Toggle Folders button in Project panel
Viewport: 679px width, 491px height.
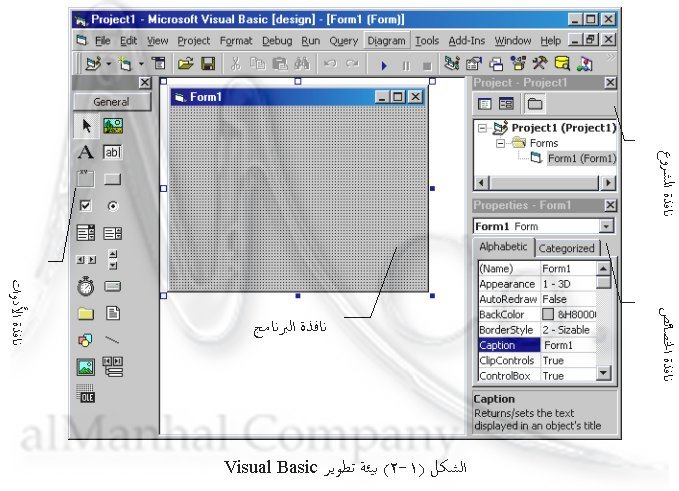[535, 104]
